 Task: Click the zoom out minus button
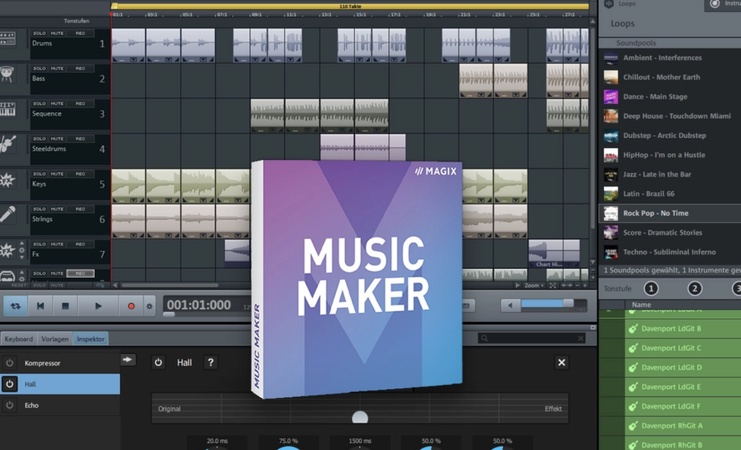click(577, 286)
